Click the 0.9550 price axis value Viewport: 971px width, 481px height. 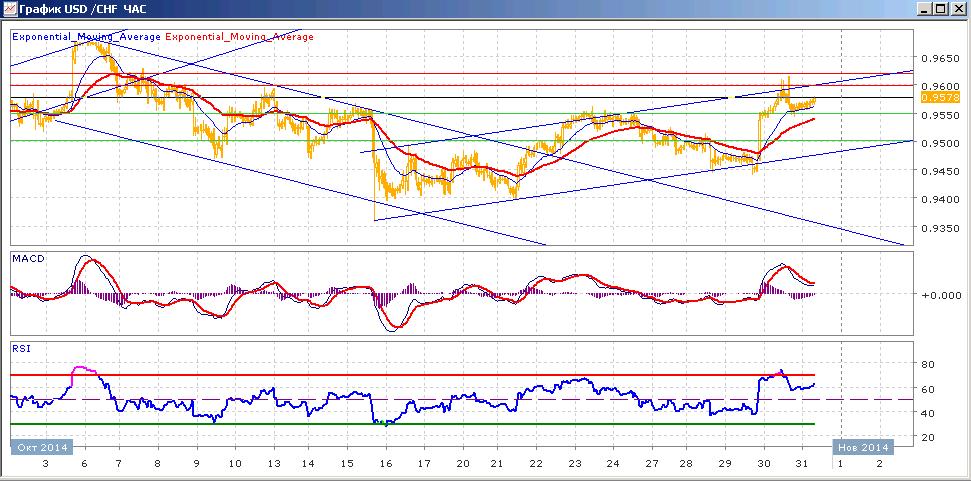pos(941,115)
